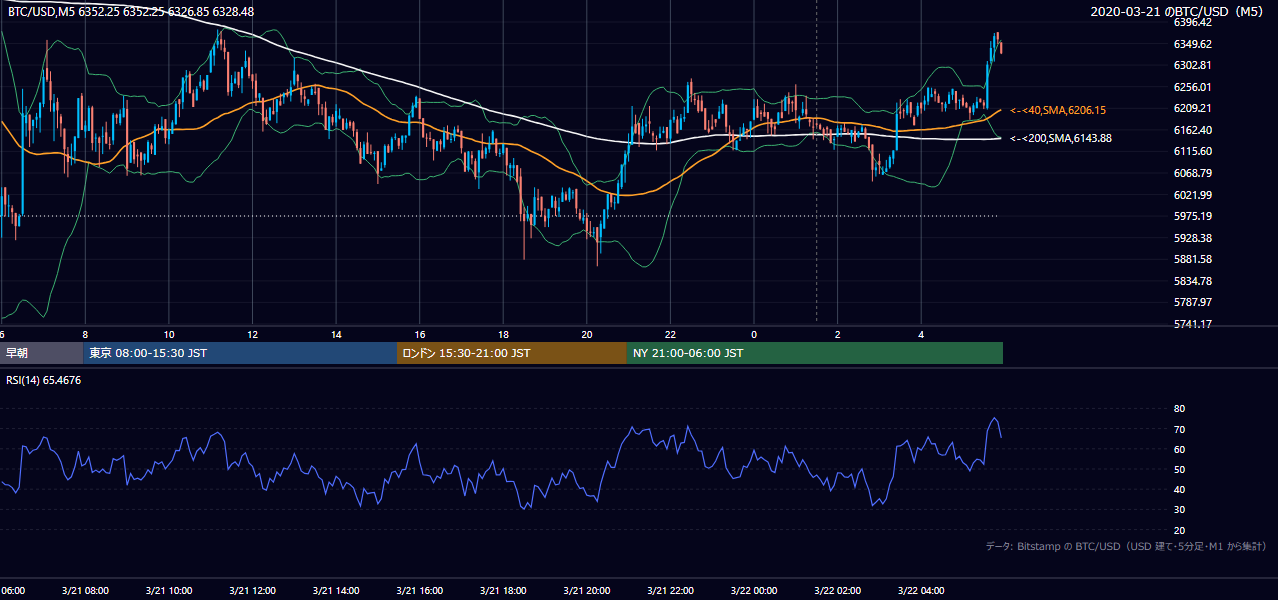Click the 40 SMA 6206.15 label

coord(1058,110)
